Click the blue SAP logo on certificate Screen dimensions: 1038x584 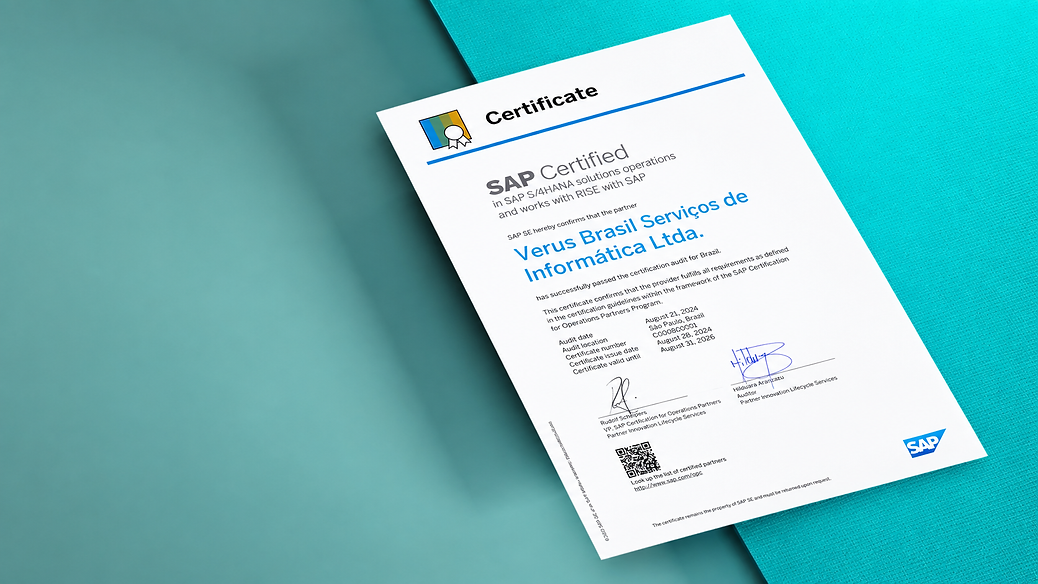tap(925, 443)
